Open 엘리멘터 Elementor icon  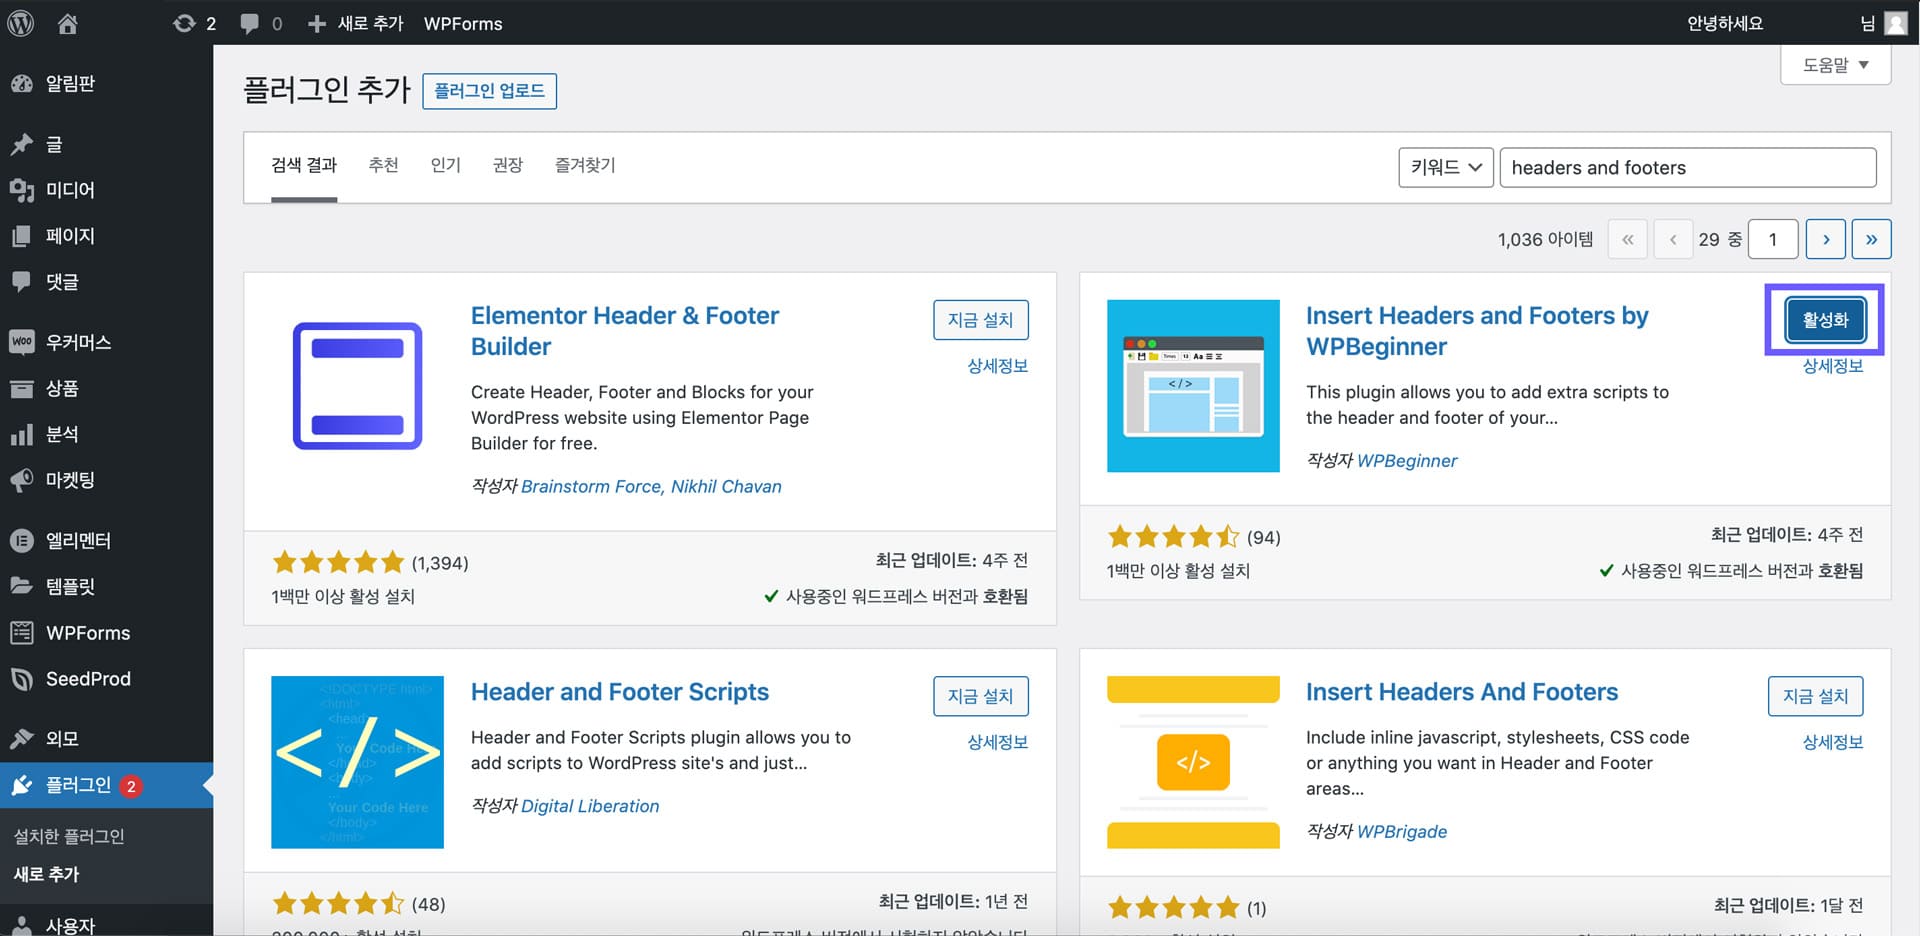coord(22,540)
